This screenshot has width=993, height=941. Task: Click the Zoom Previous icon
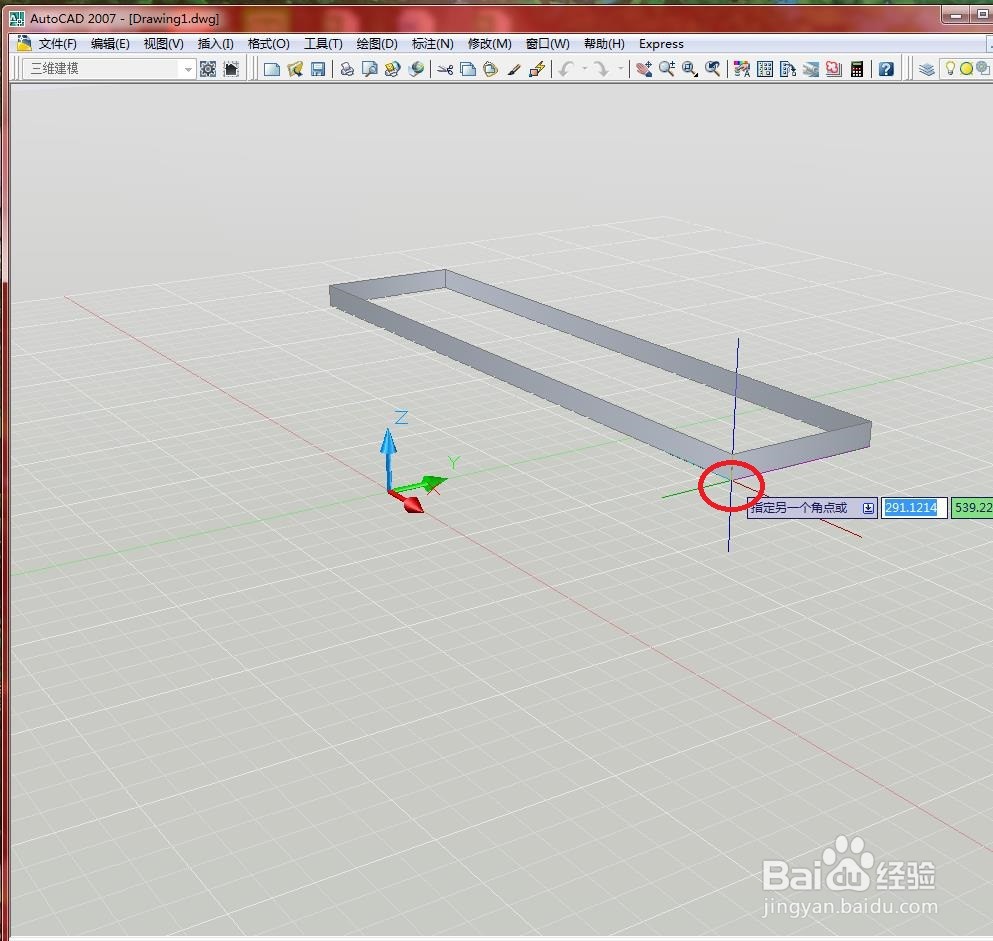(x=713, y=69)
